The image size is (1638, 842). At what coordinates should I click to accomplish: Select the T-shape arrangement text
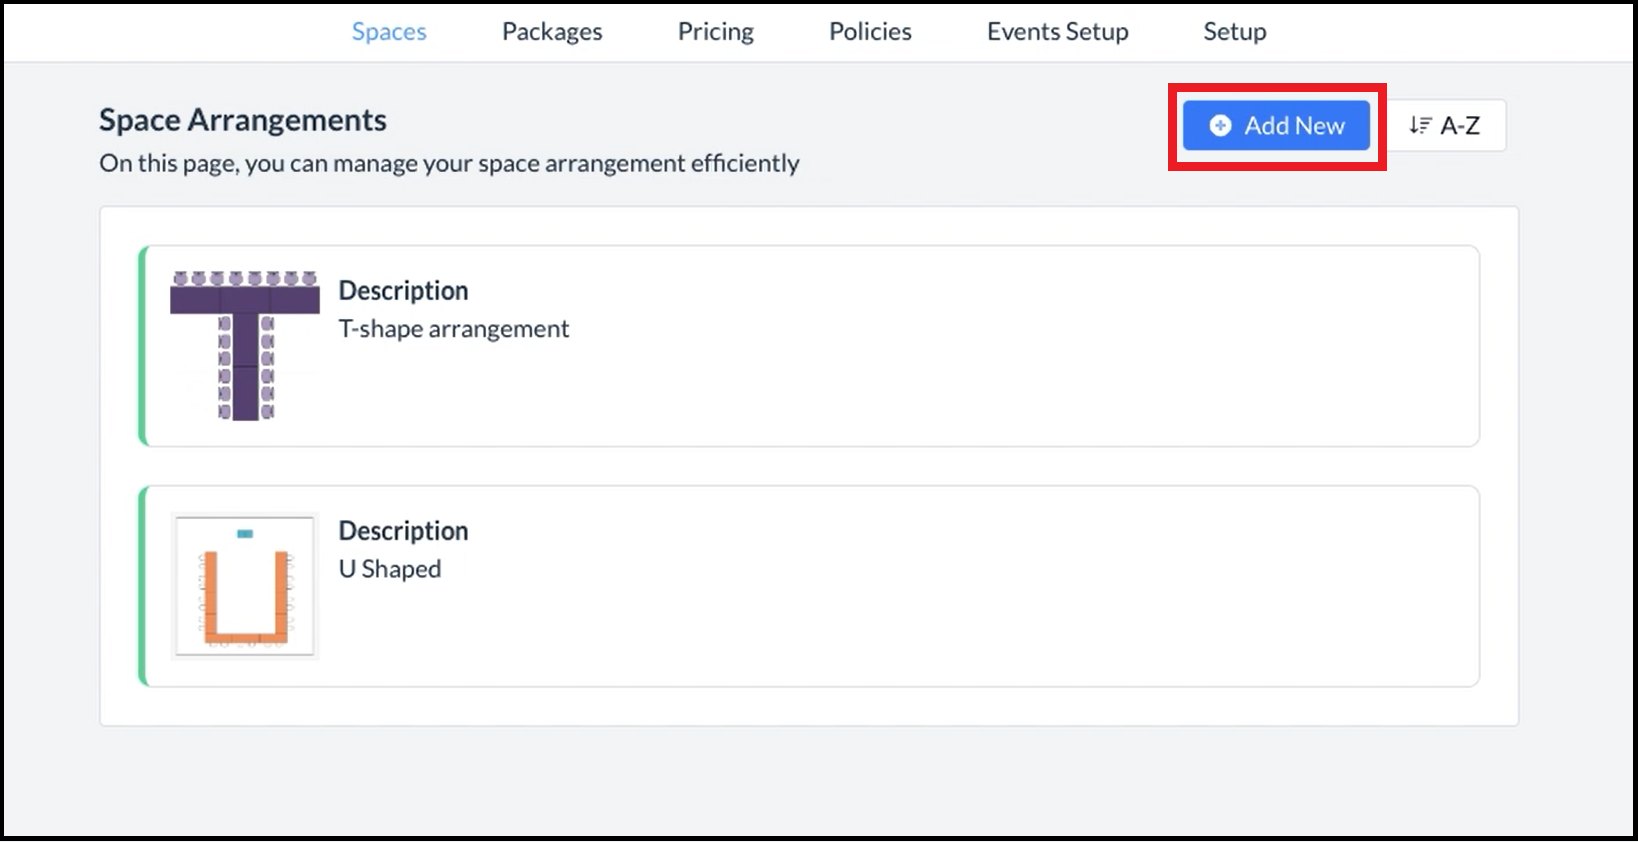click(454, 329)
